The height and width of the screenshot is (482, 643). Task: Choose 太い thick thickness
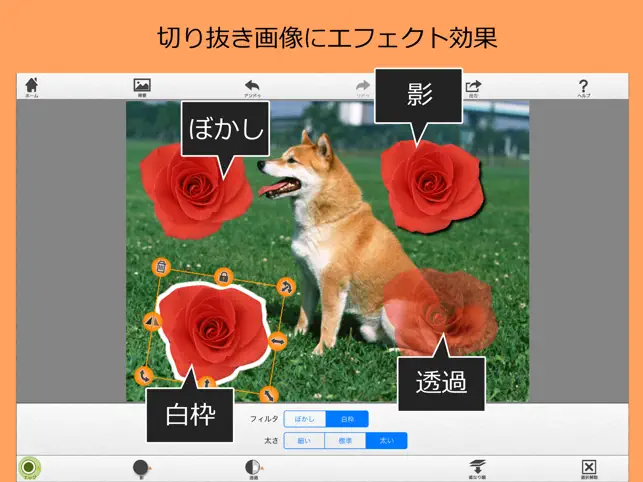386,441
